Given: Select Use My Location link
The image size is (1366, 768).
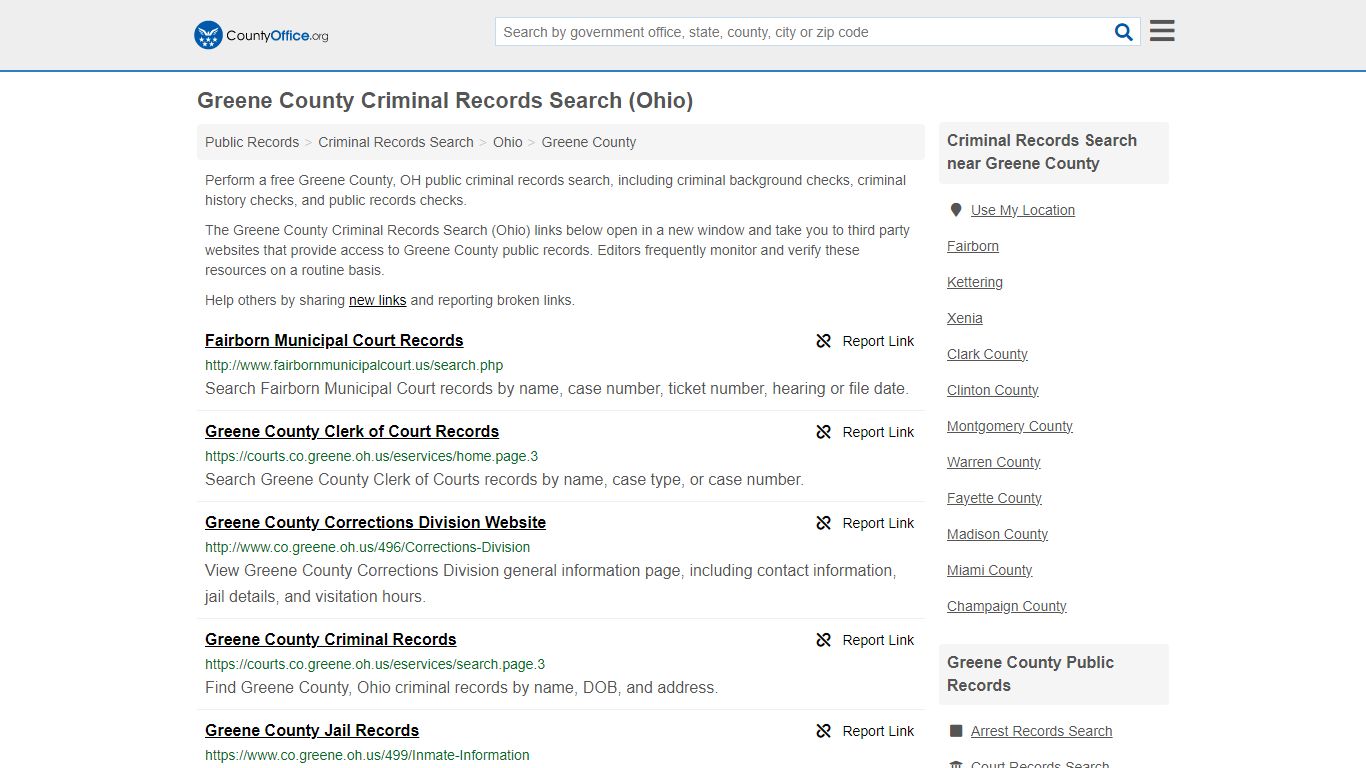Looking at the screenshot, I should pyautogui.click(x=1023, y=210).
